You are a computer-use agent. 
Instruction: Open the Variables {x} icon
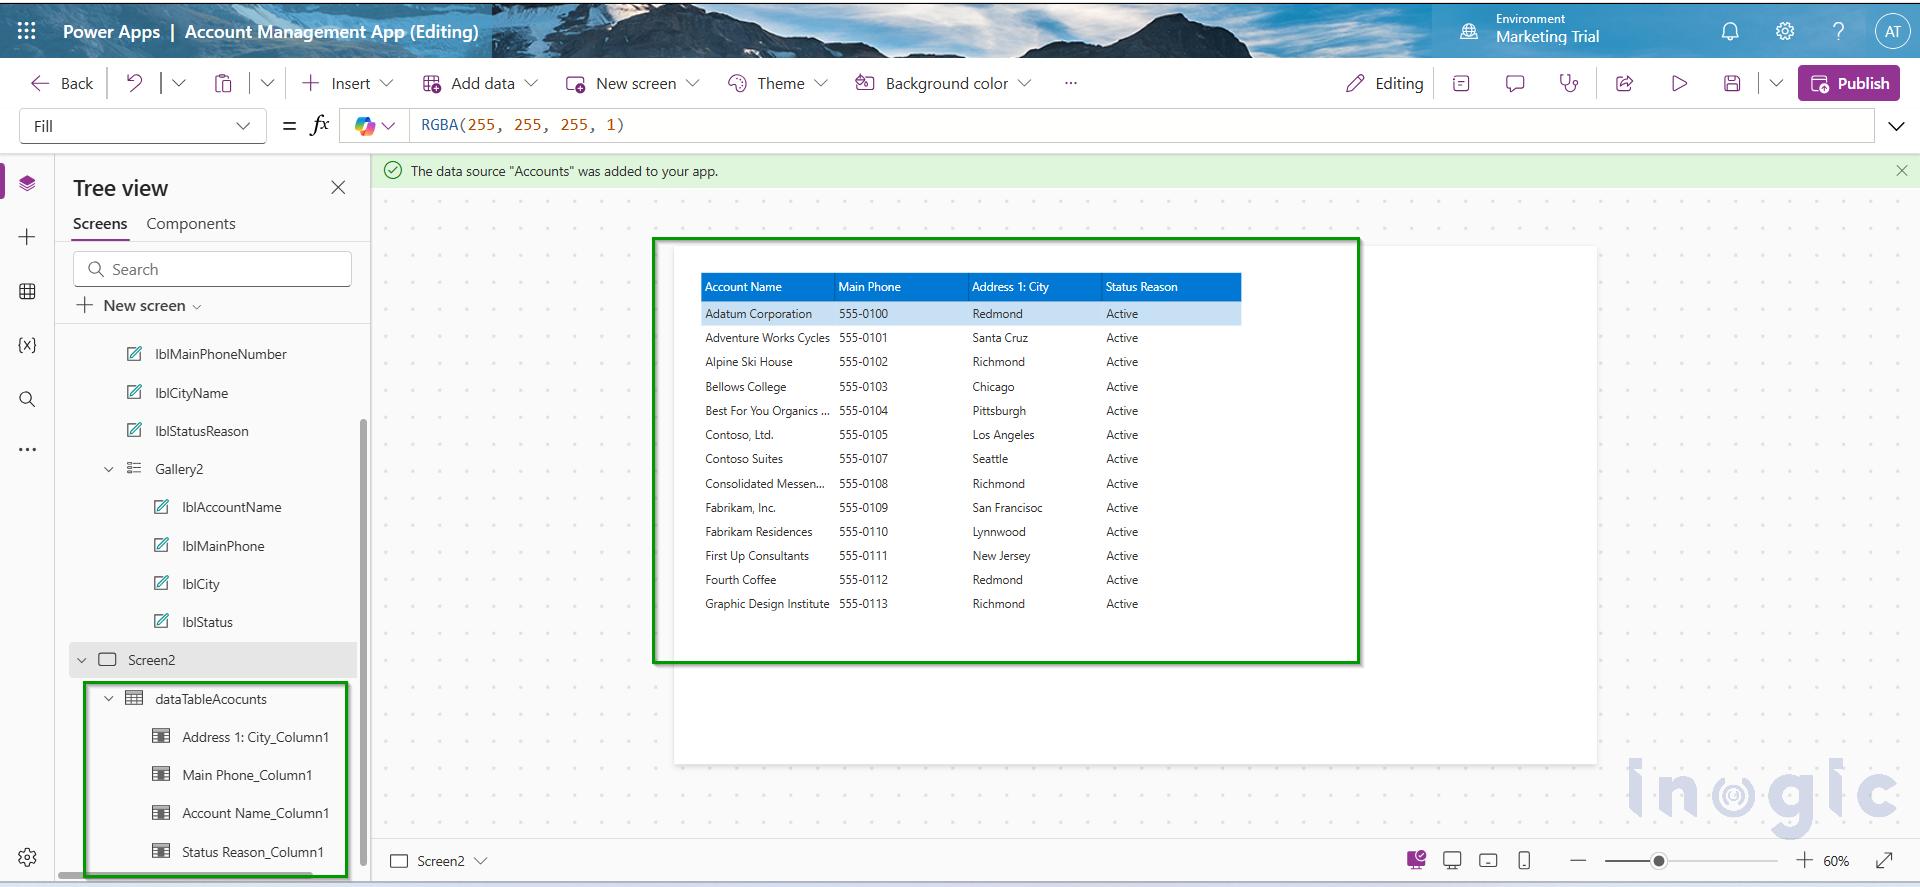27,345
